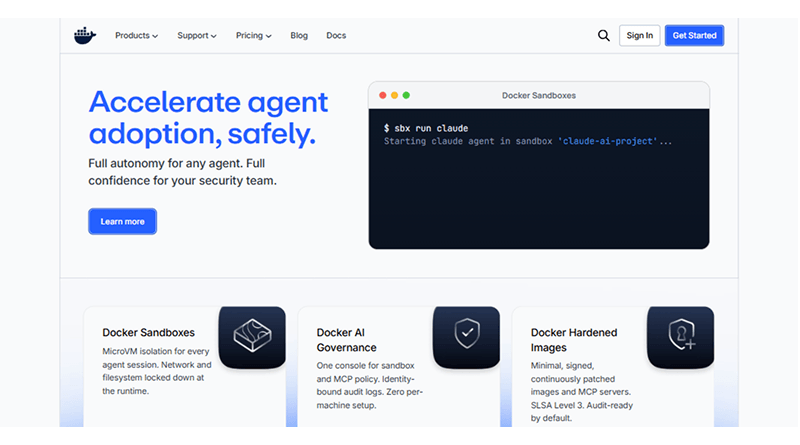Click the 'claude-ai-project' text in the terminal
This screenshot has width=800, height=445.
(607, 141)
